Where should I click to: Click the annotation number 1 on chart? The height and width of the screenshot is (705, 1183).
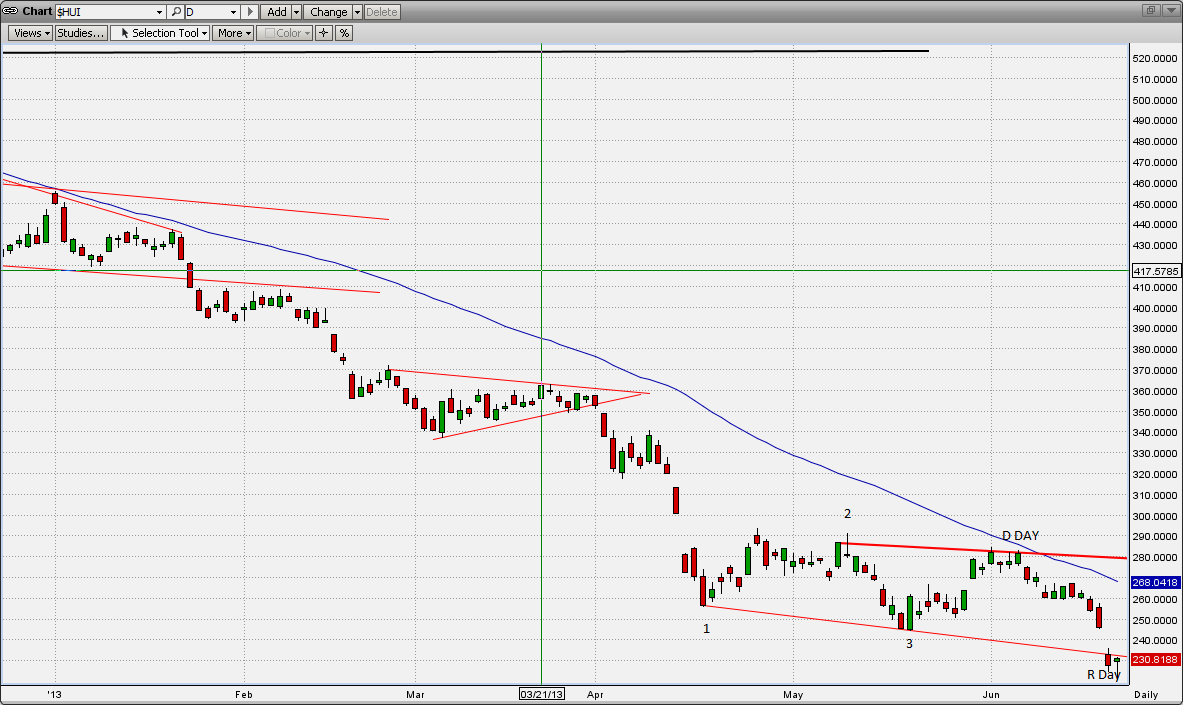(706, 629)
